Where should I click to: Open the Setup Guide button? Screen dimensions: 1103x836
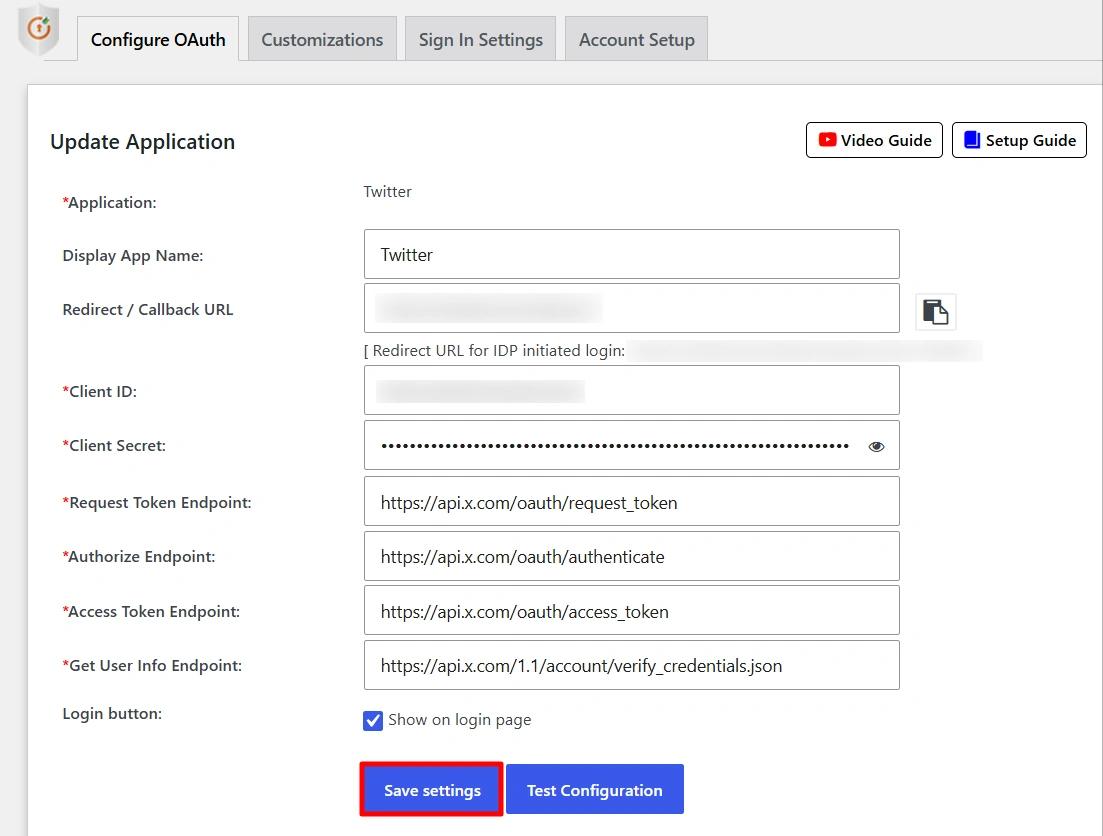point(1019,140)
